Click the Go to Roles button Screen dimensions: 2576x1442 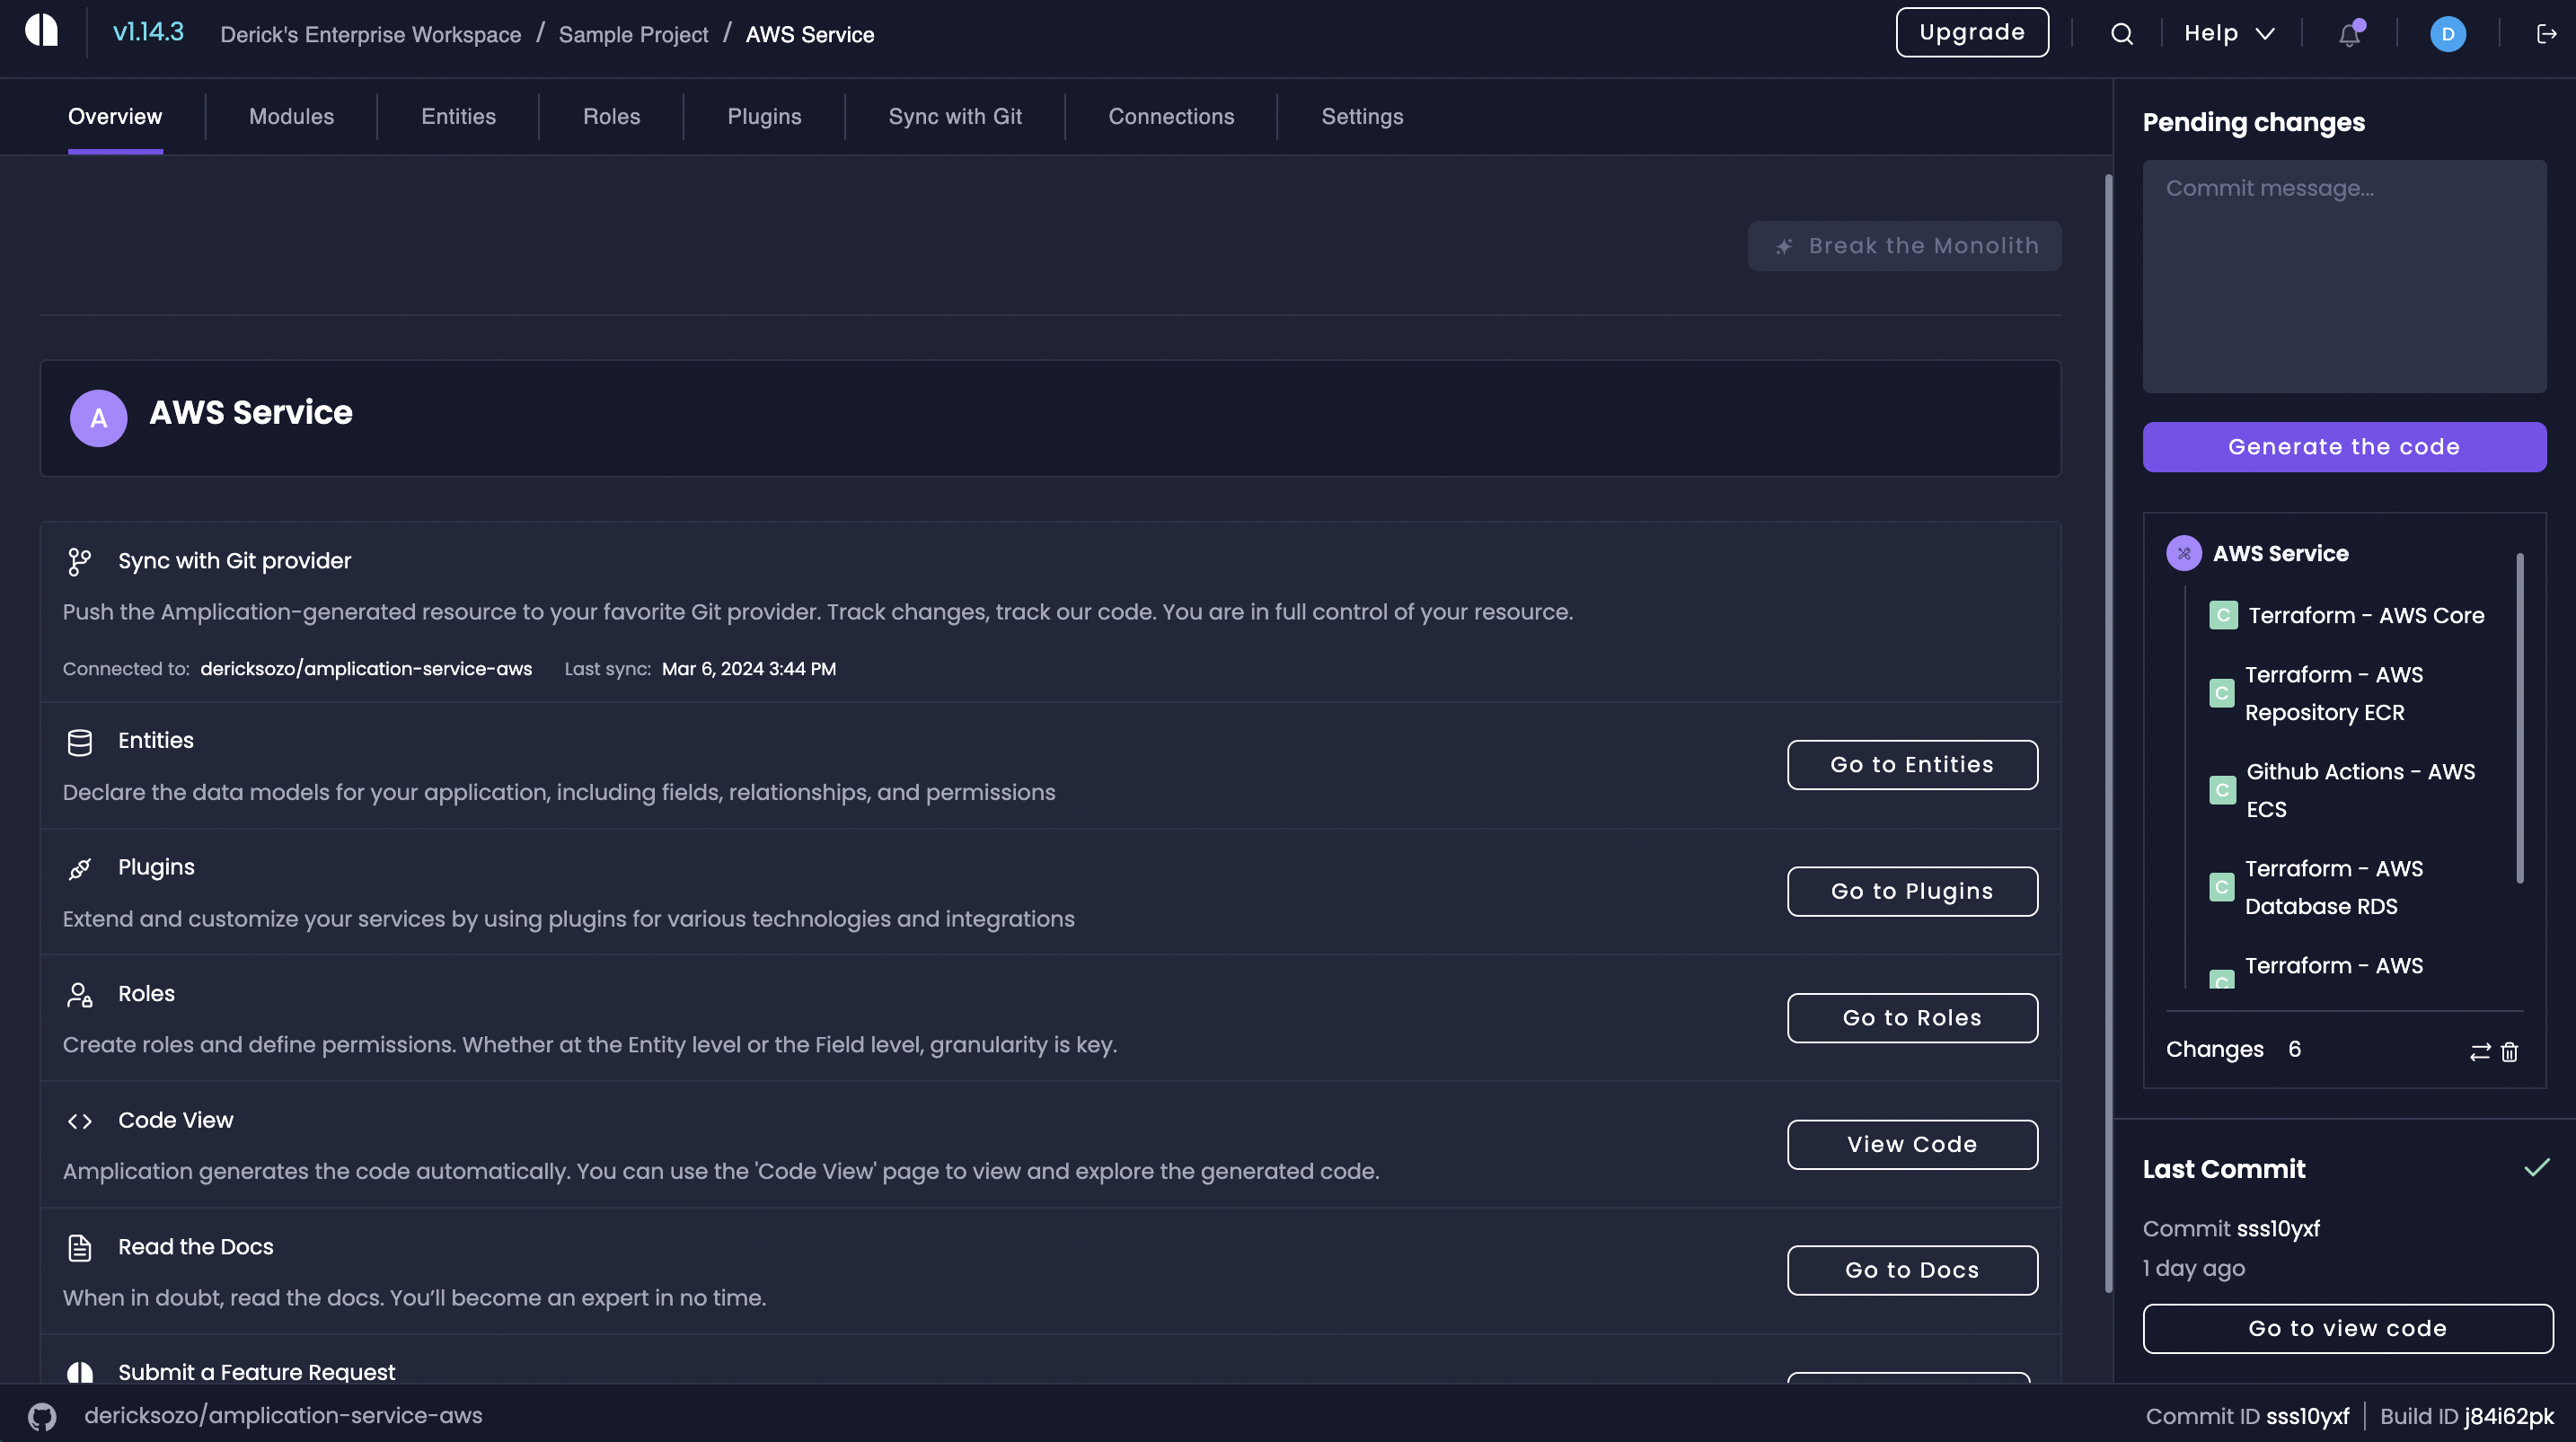(x=1911, y=1018)
